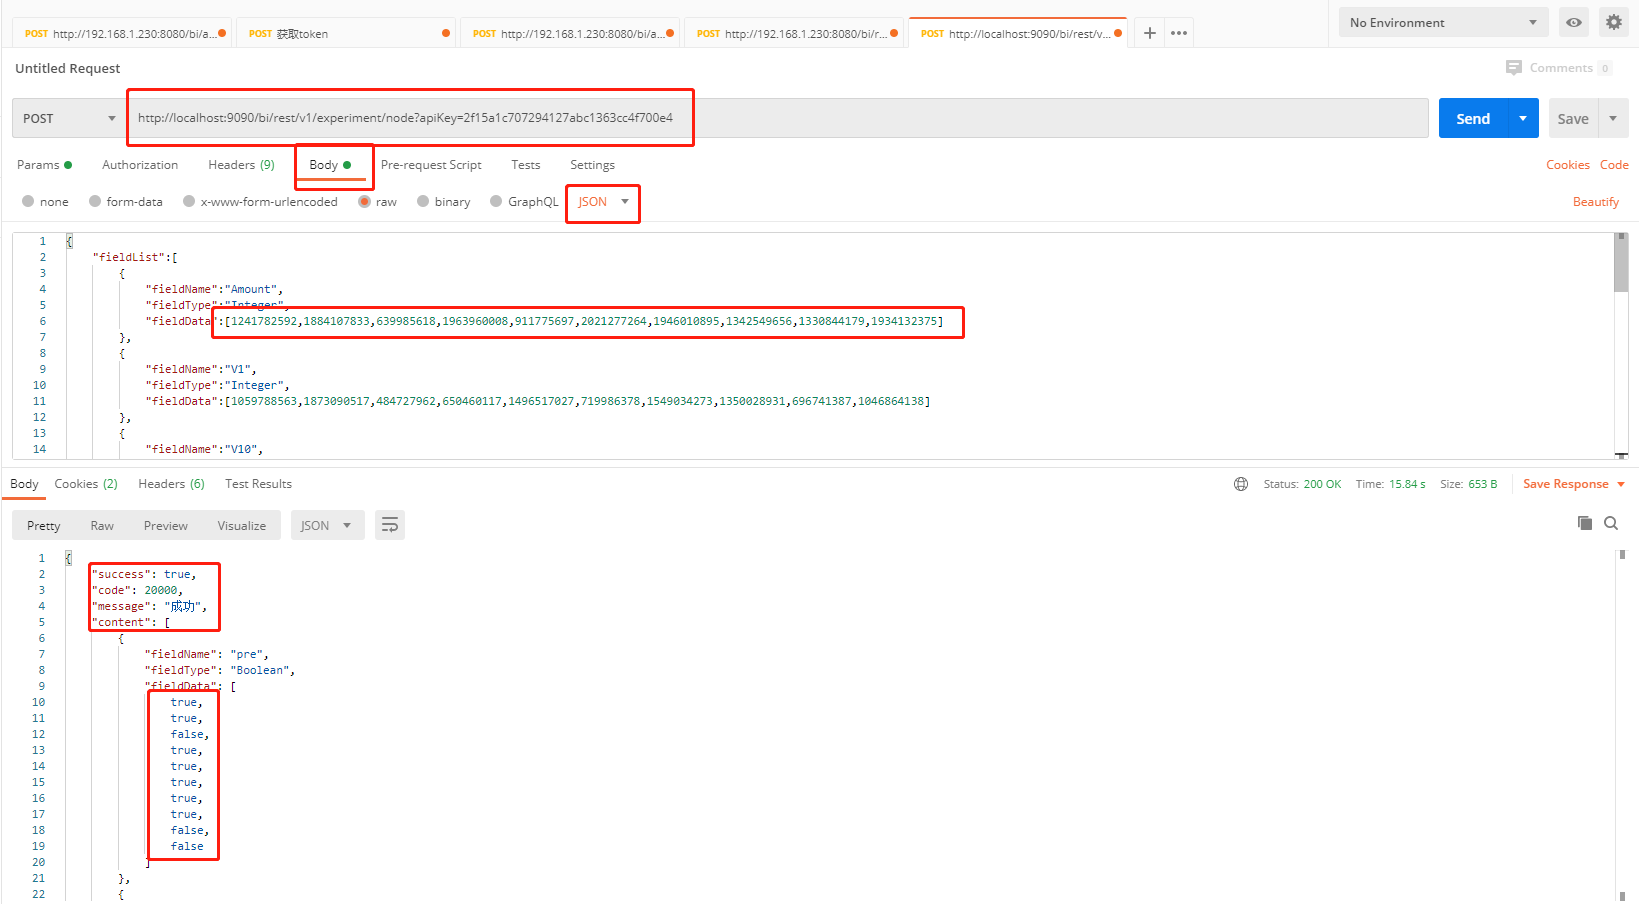Toggle line wrapping icon in response viewer

(x=389, y=524)
